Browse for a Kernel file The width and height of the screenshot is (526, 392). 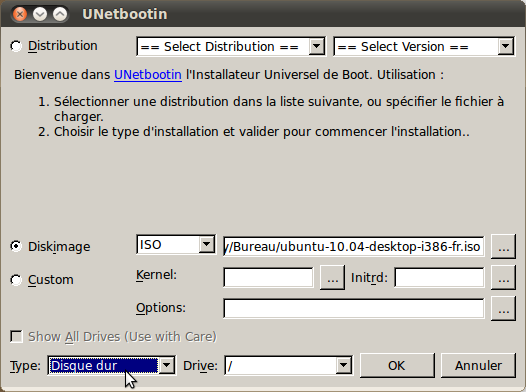(332, 277)
